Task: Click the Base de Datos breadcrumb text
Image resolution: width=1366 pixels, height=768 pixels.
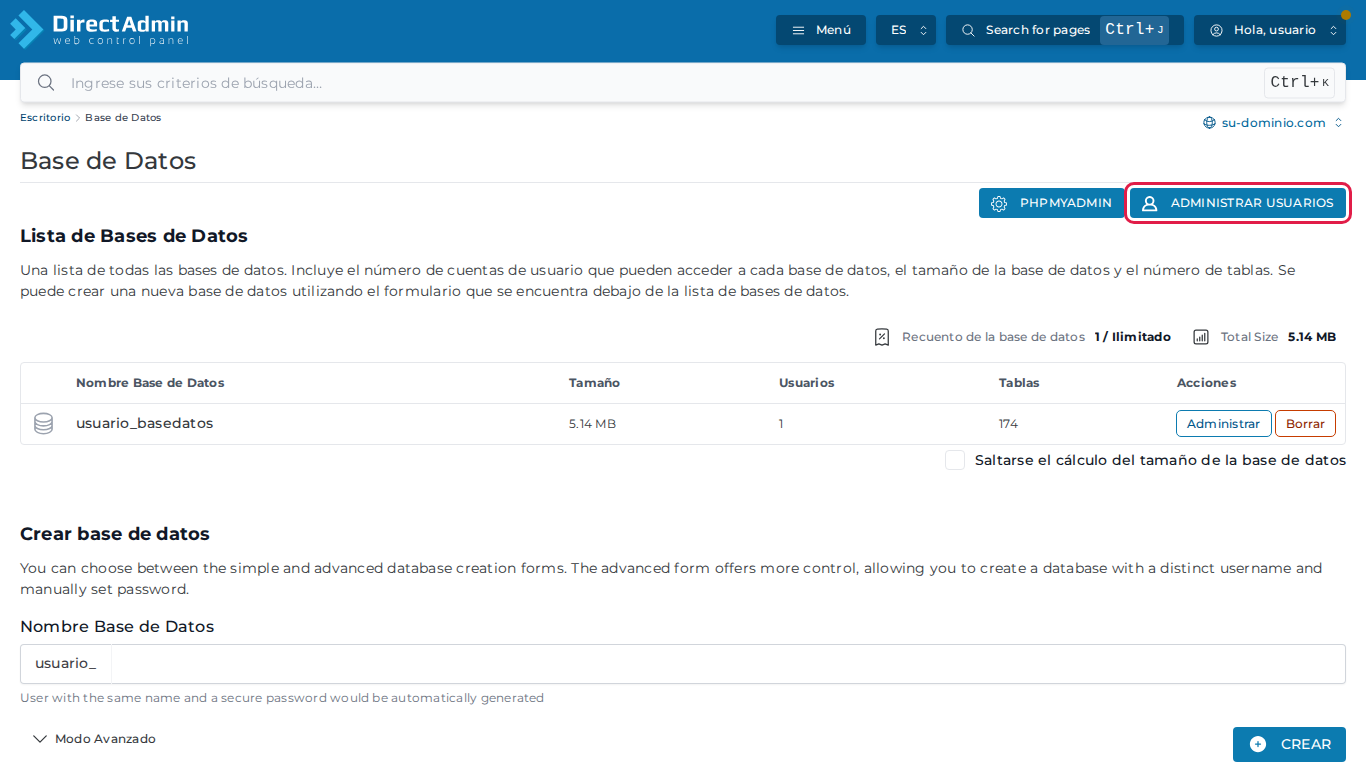Action: pos(123,118)
